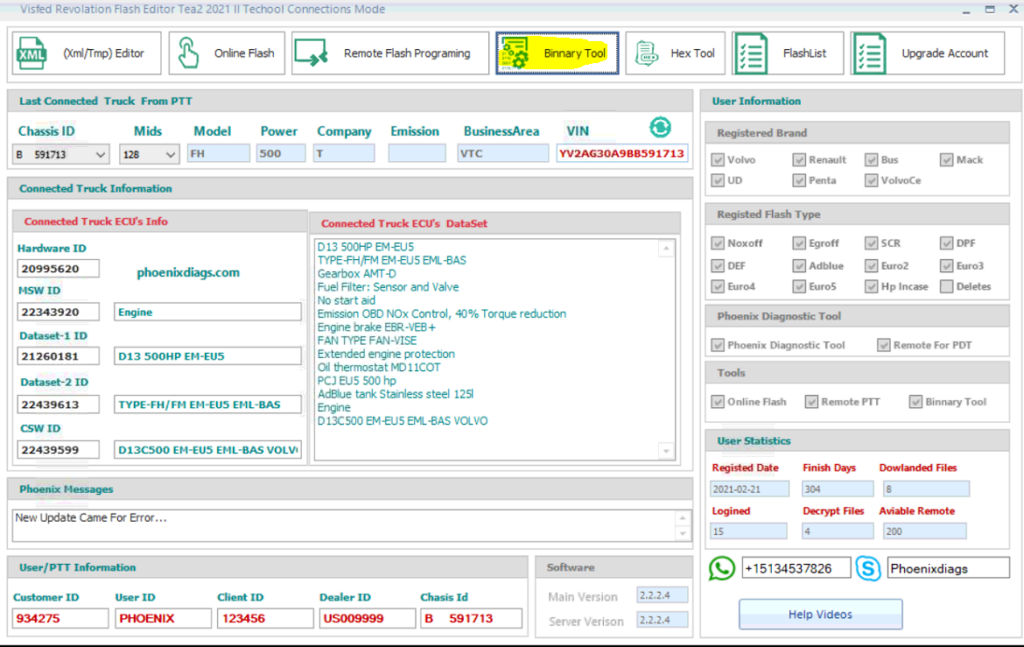Click the FlashList checklist icon
This screenshot has width=1024, height=647.
[x=751, y=54]
